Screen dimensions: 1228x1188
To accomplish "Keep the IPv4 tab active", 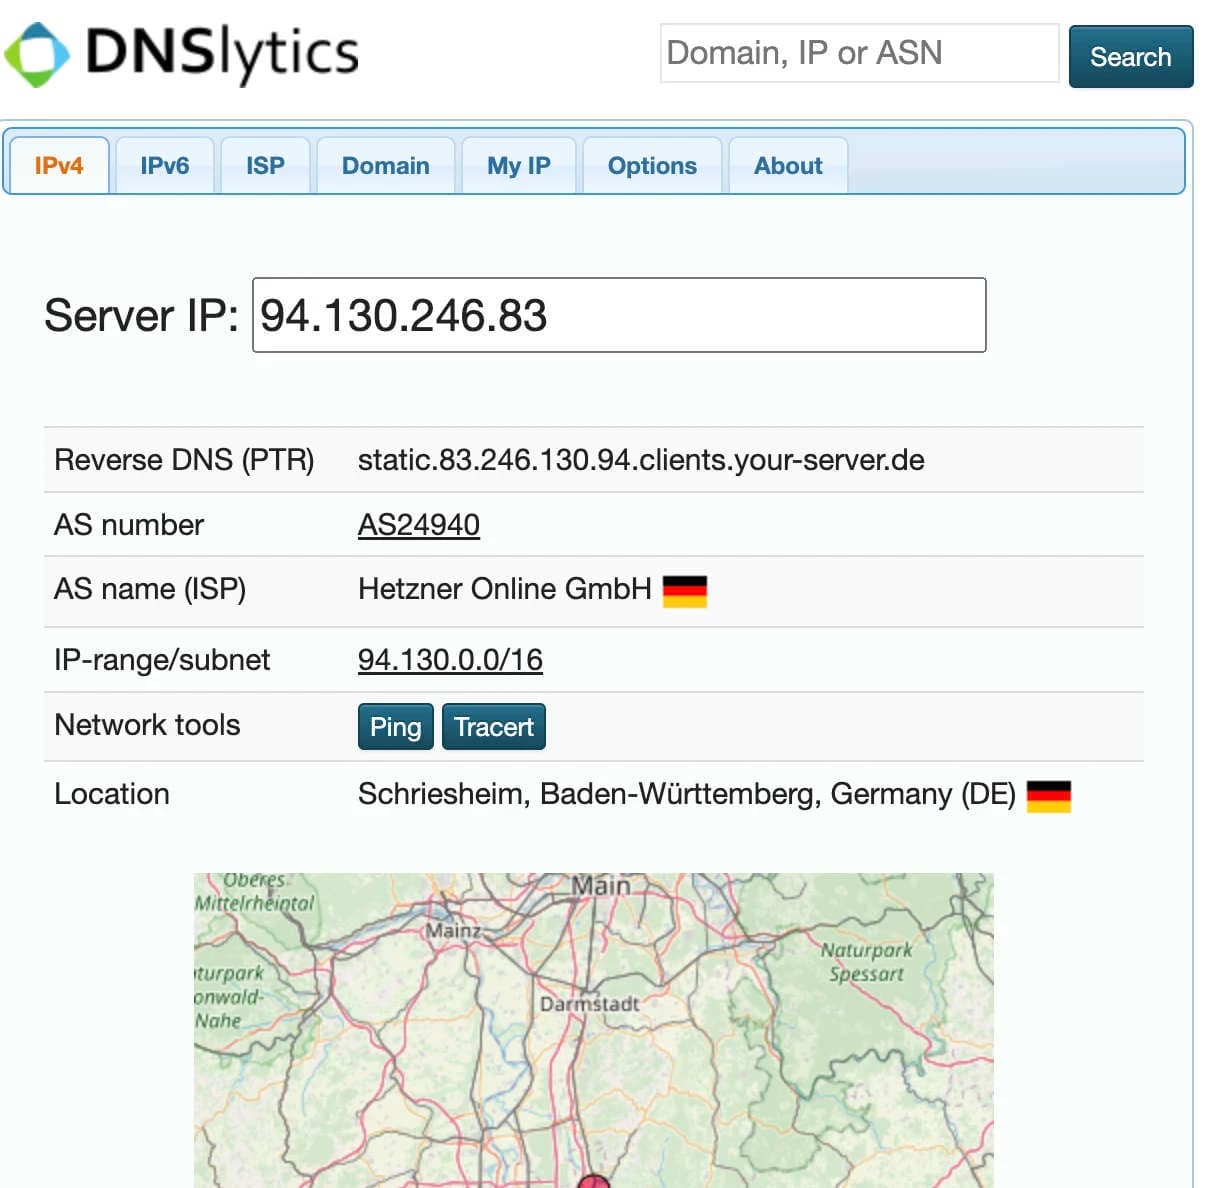I will click(57, 165).
